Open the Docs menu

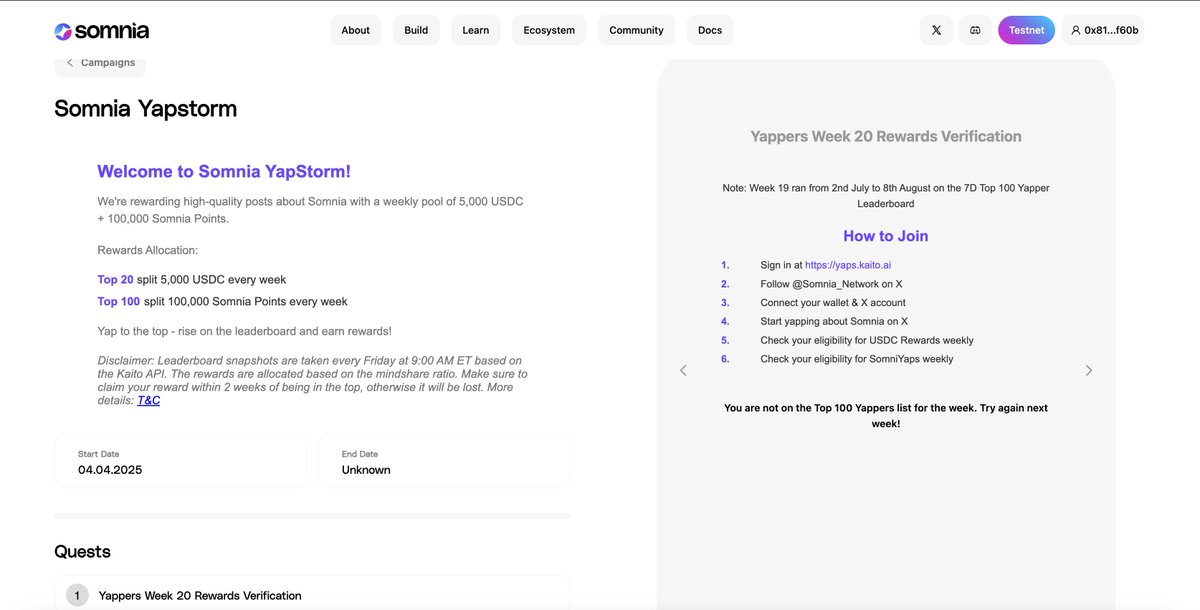click(x=710, y=30)
